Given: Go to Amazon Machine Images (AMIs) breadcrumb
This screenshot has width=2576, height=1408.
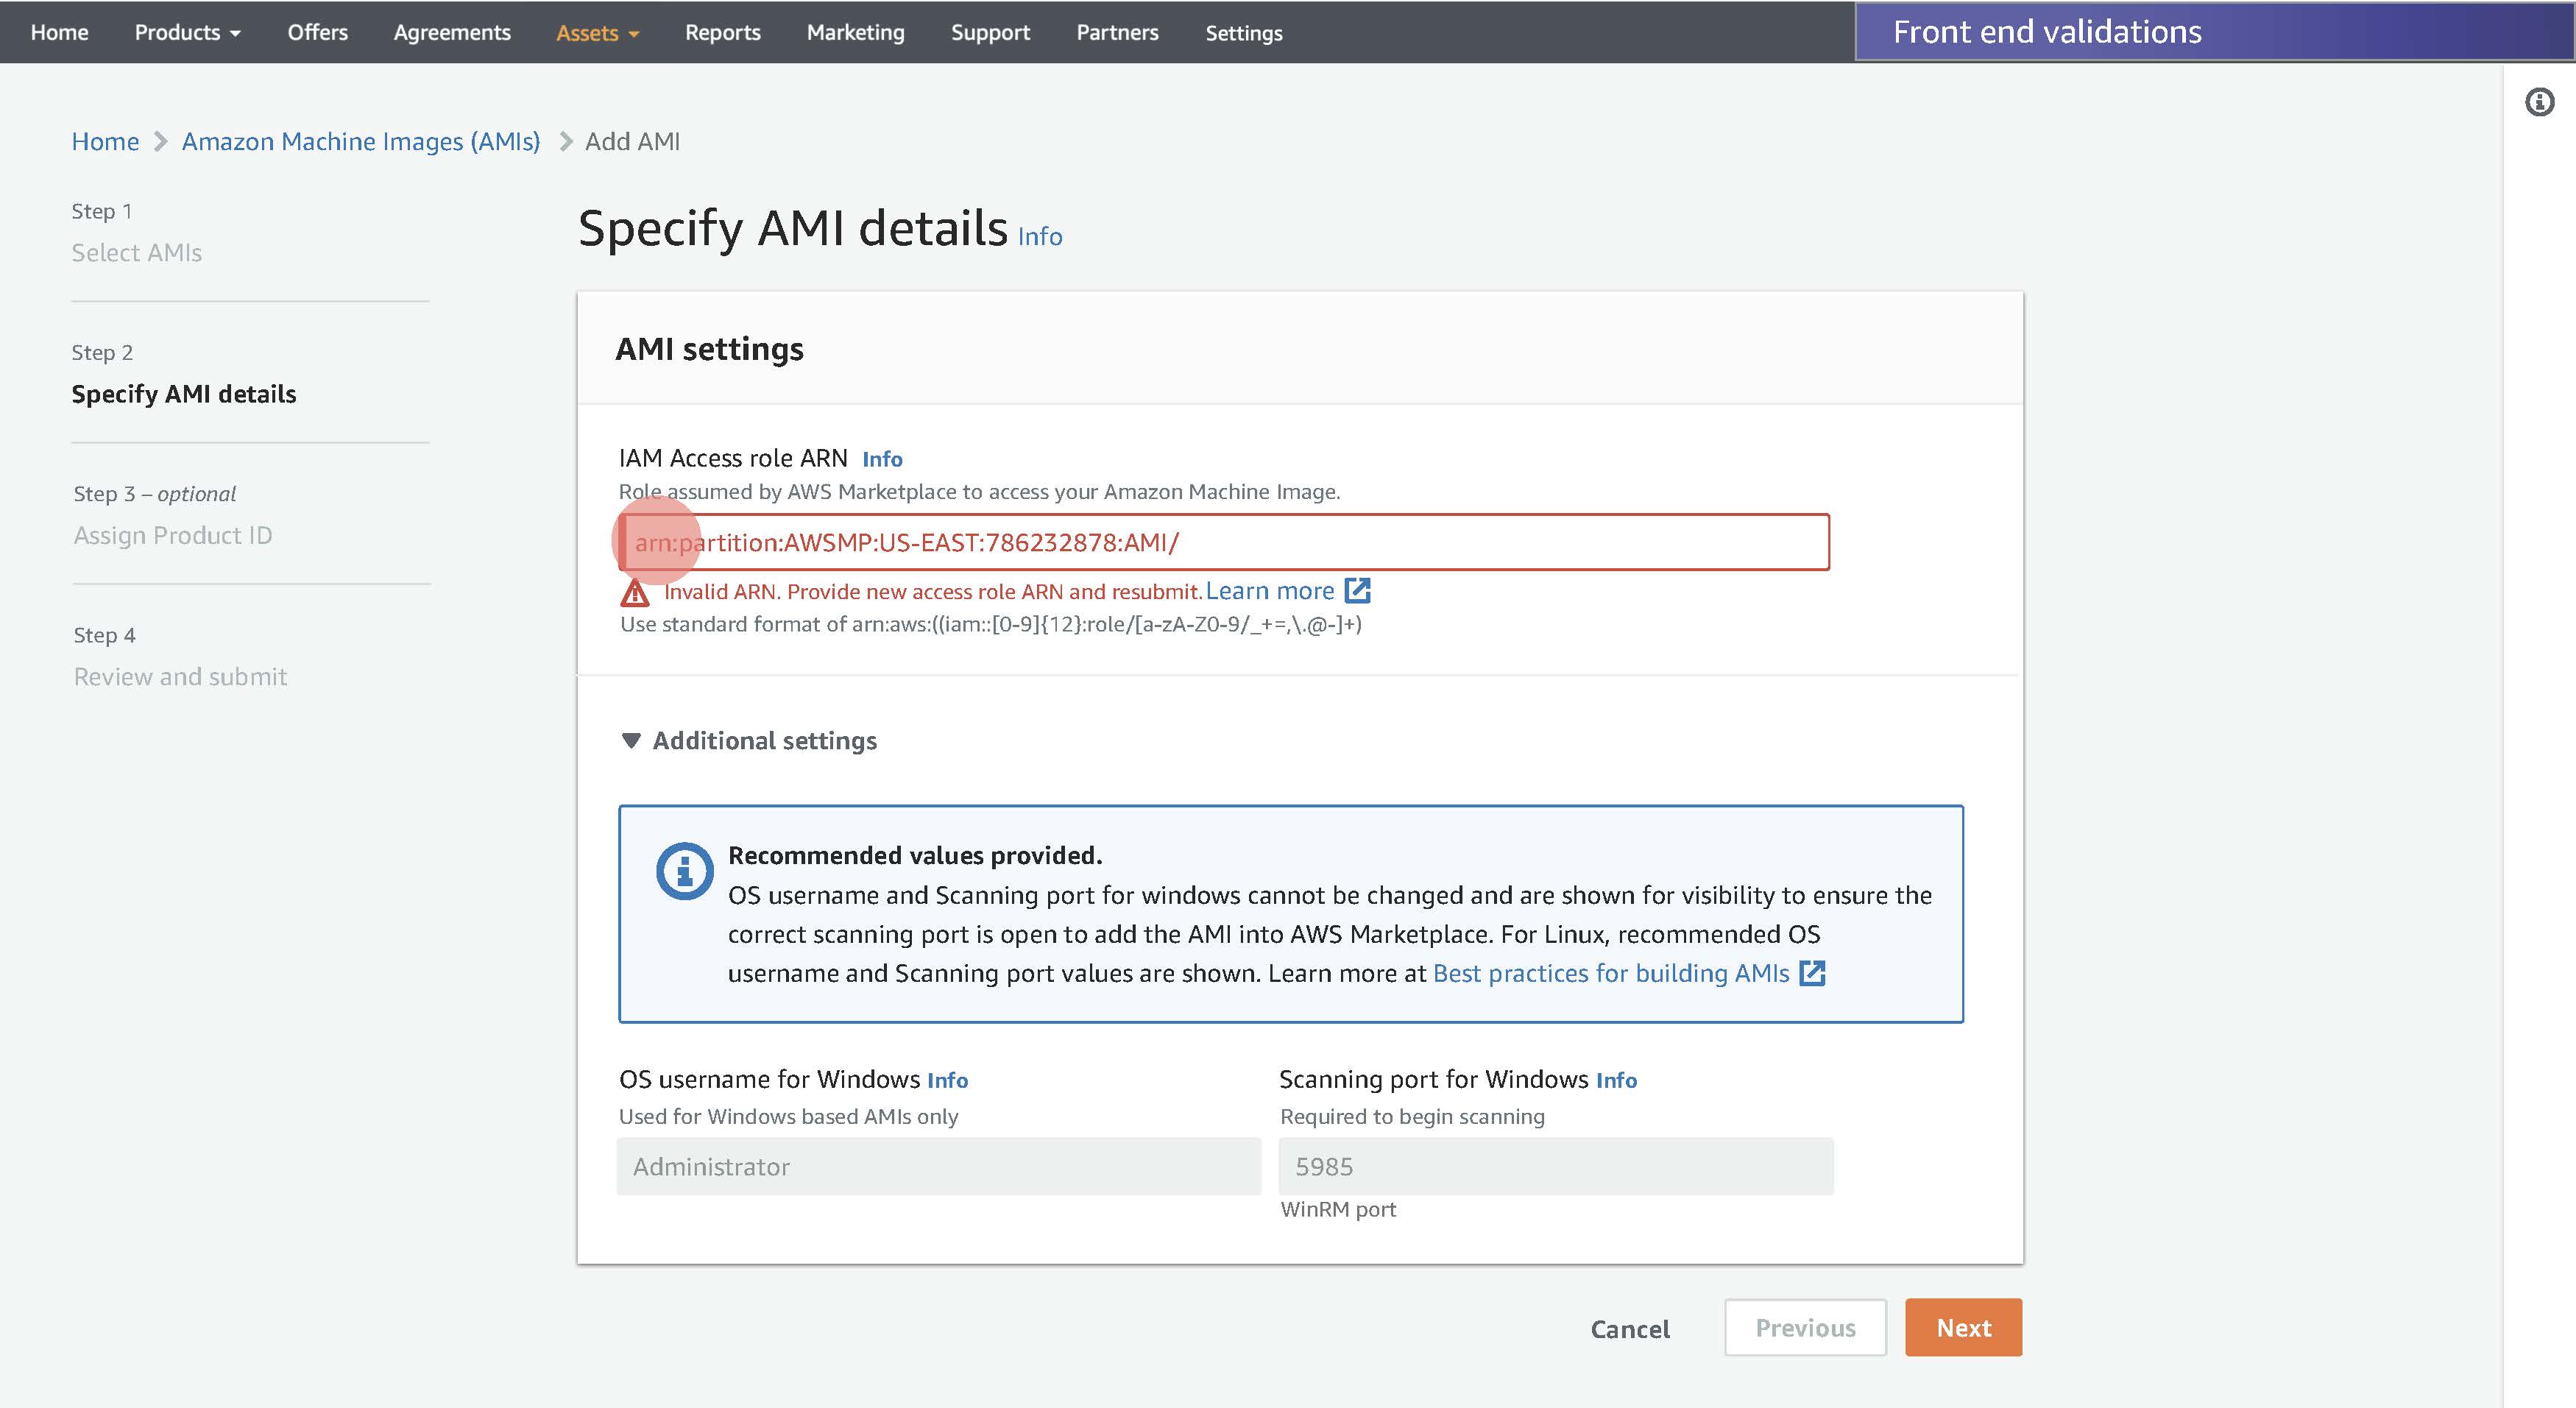Looking at the screenshot, I should point(360,142).
